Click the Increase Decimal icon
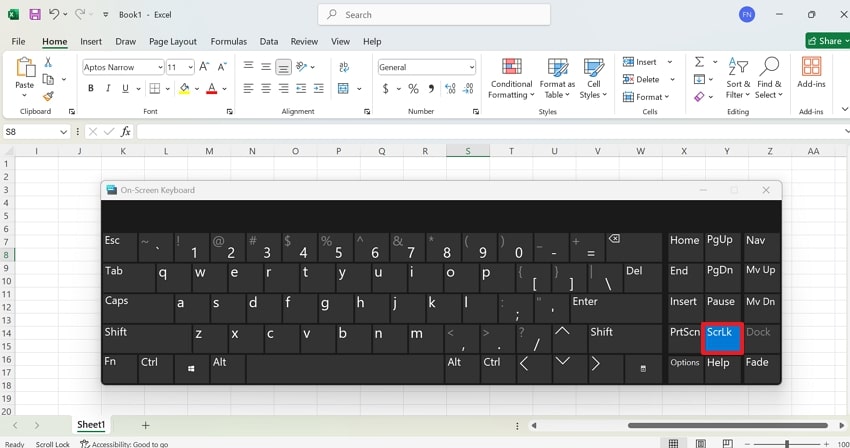Viewport: 850px width, 448px height. 450,88
